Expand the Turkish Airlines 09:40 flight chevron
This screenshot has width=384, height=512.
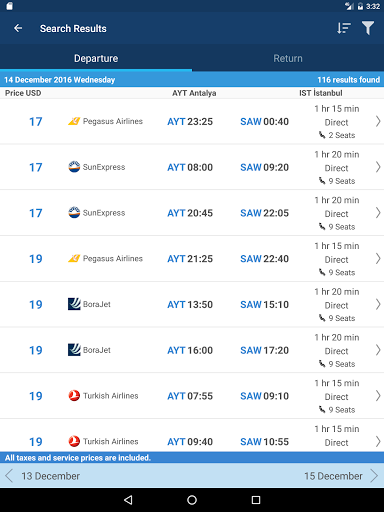click(378, 441)
